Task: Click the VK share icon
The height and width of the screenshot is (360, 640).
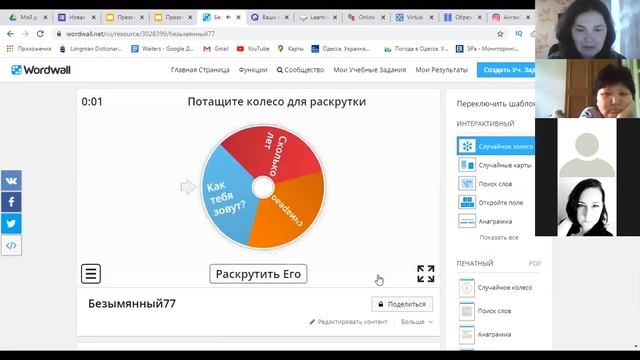Action: pos(11,181)
